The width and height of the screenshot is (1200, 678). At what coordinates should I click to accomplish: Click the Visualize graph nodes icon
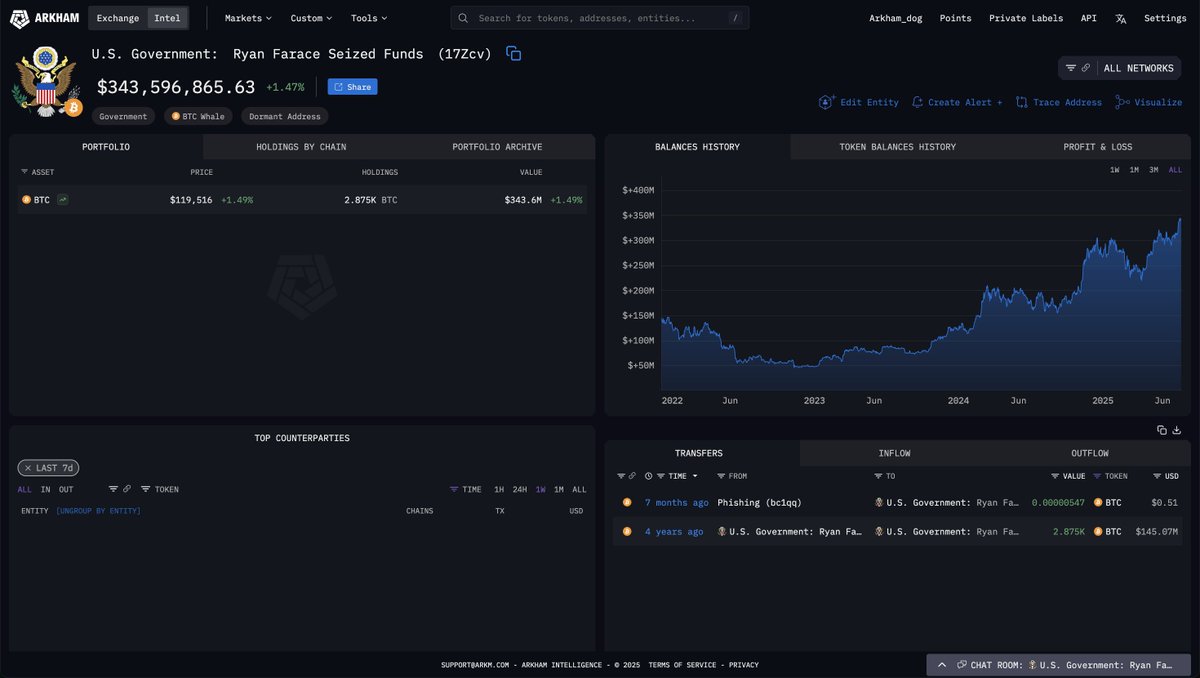click(x=1122, y=102)
